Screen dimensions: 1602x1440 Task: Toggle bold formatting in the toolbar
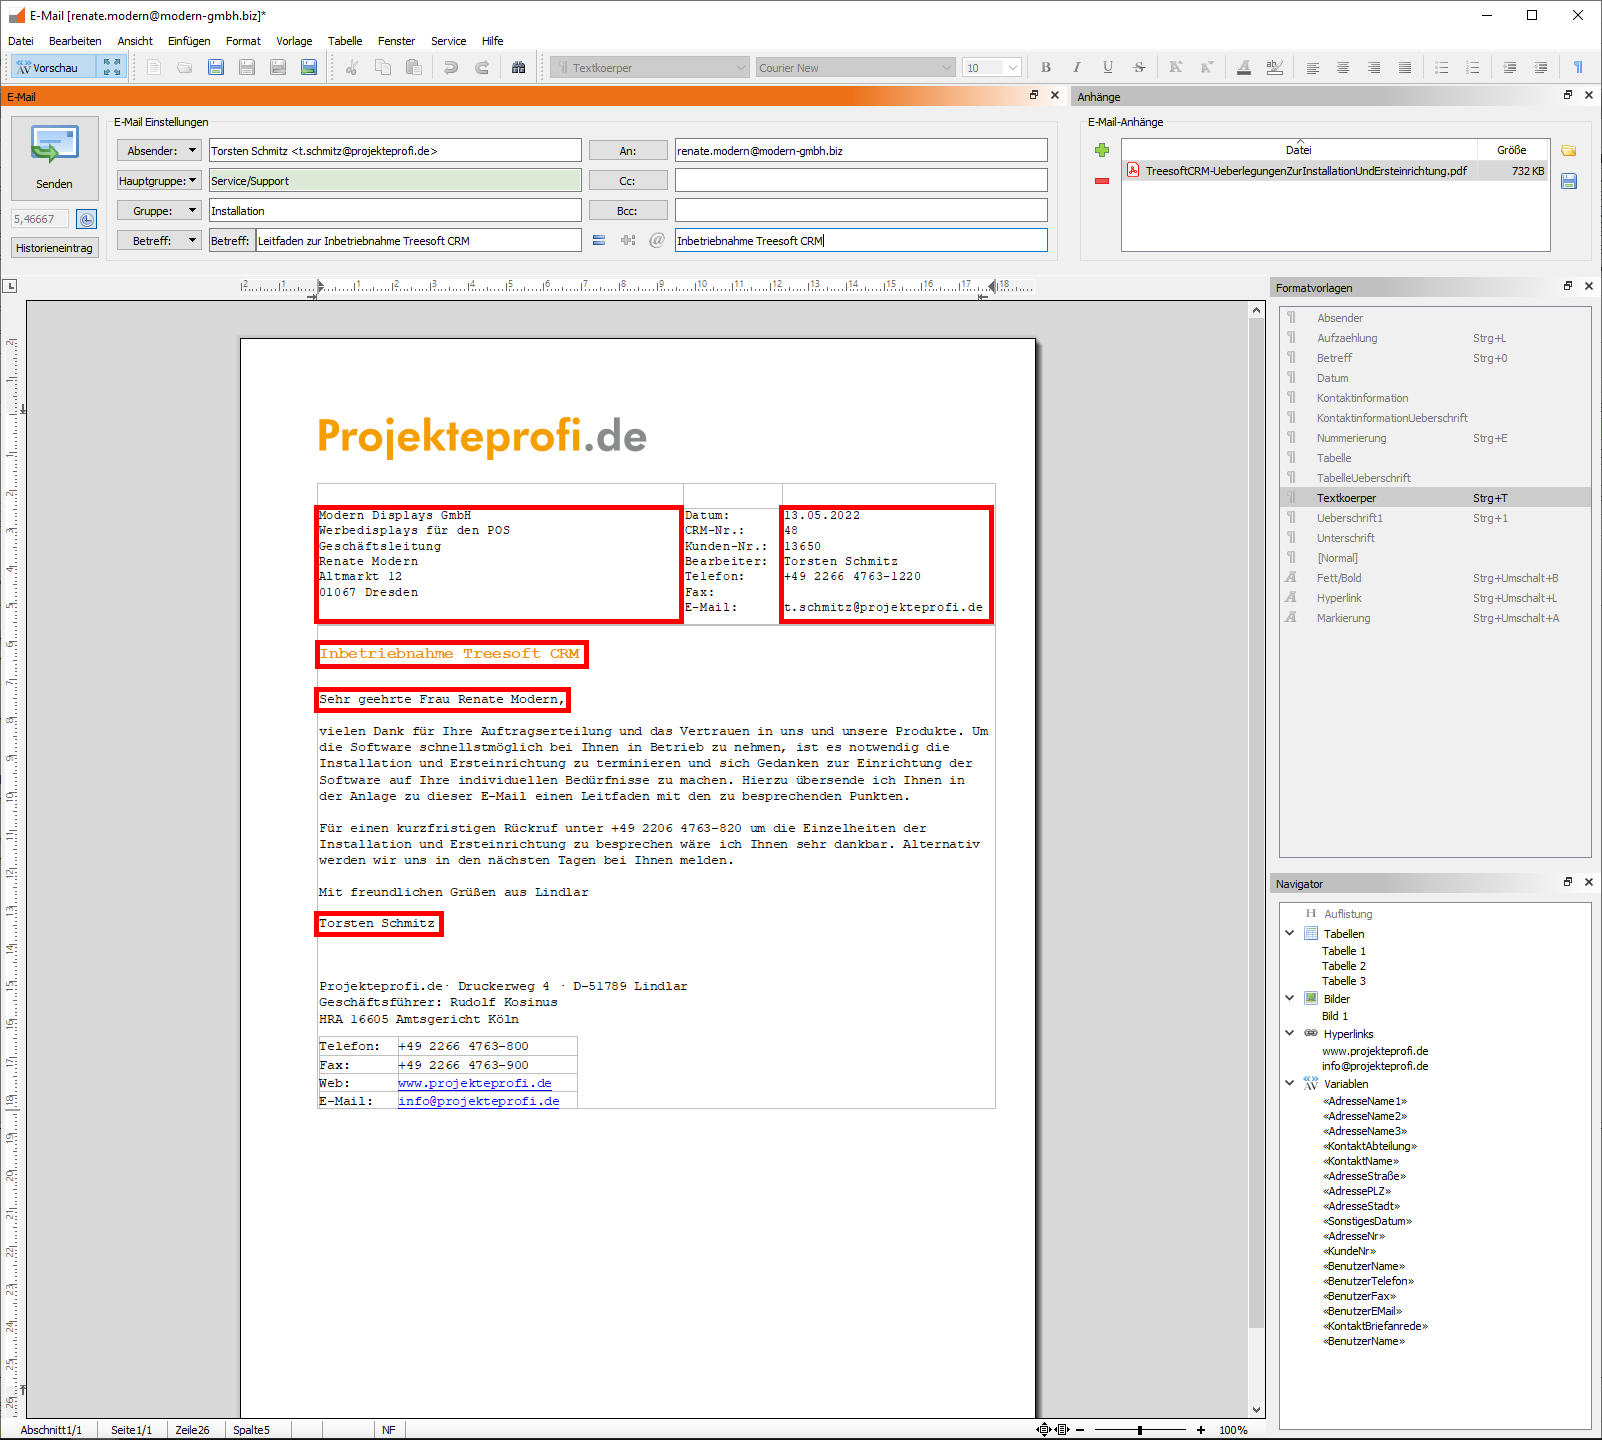click(x=1045, y=68)
